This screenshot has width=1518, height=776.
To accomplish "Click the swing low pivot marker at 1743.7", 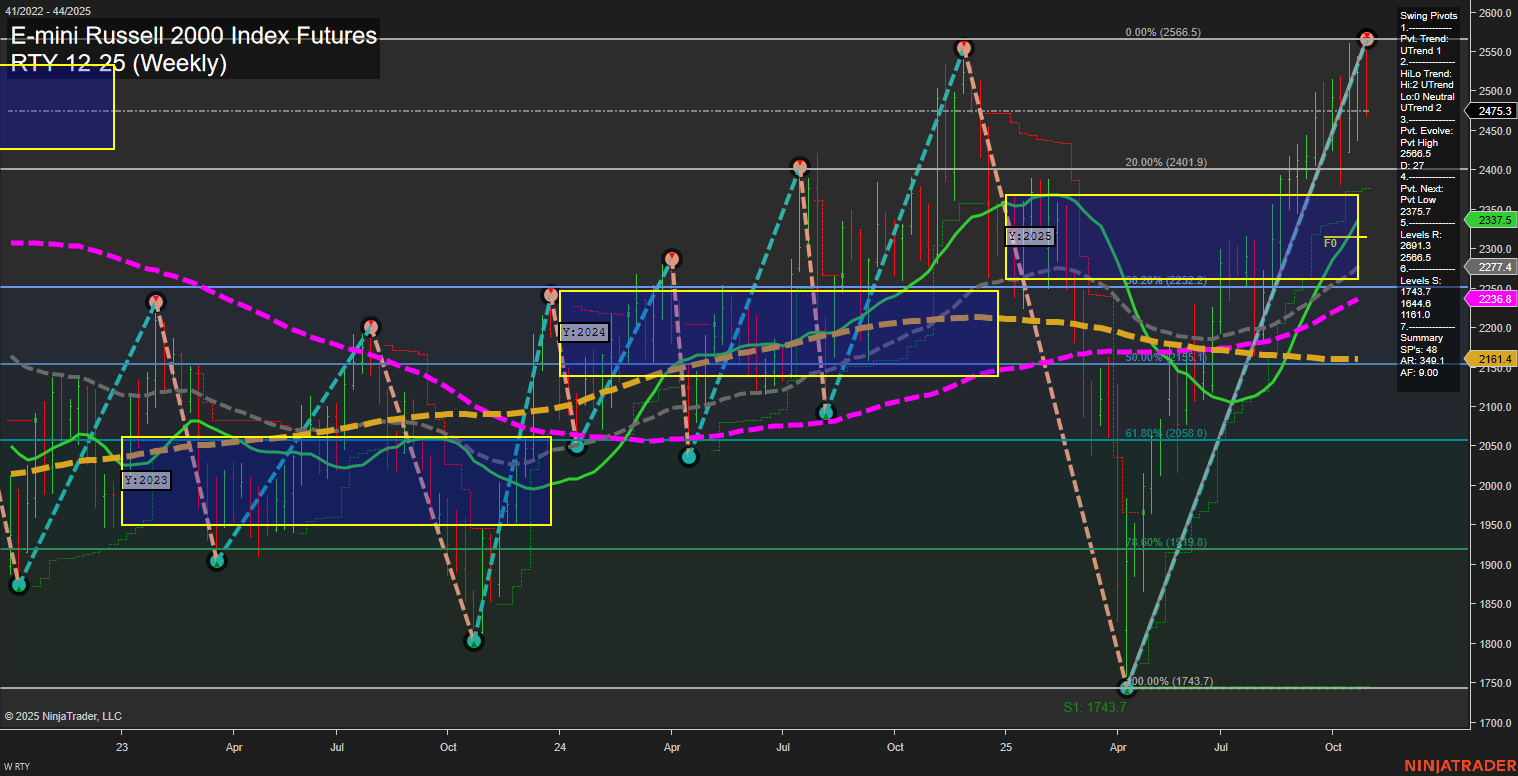I will pyautogui.click(x=1127, y=688).
